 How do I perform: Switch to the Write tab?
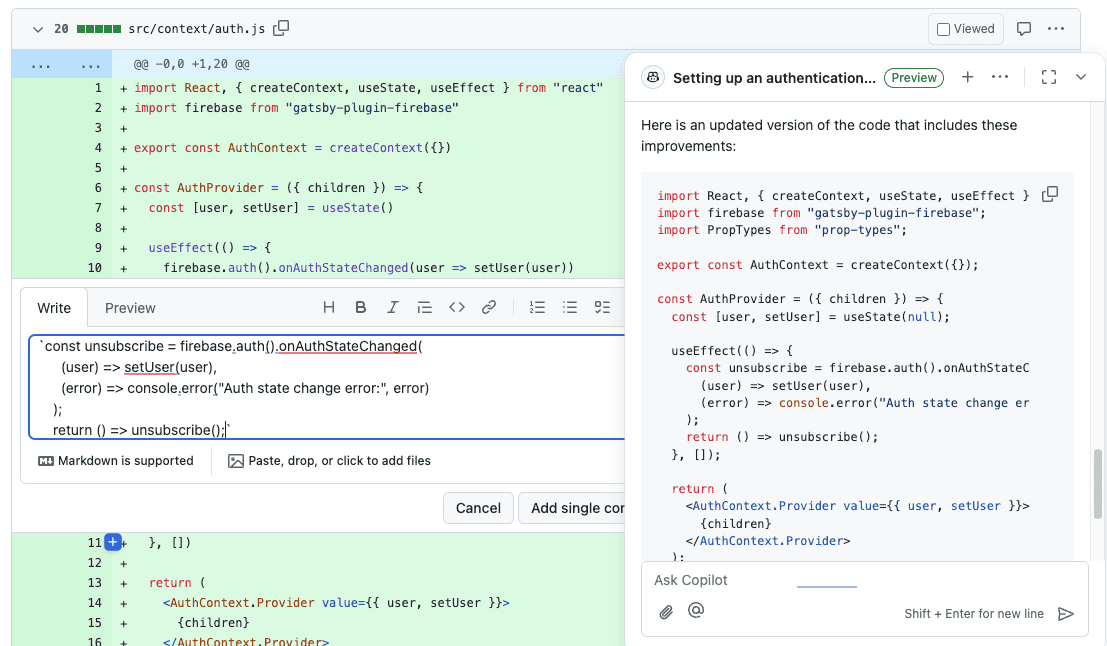54,308
